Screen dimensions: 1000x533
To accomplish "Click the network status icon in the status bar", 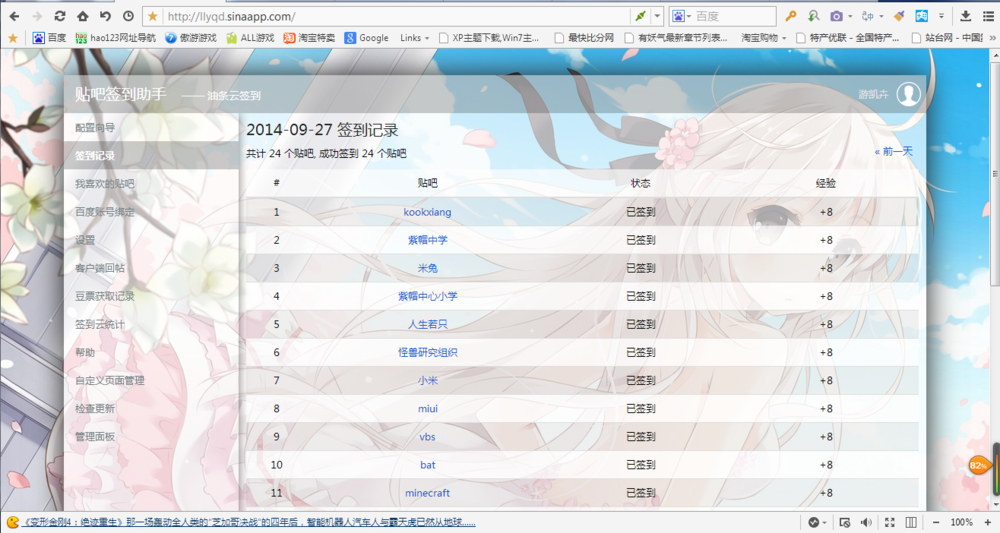I will (x=813, y=522).
